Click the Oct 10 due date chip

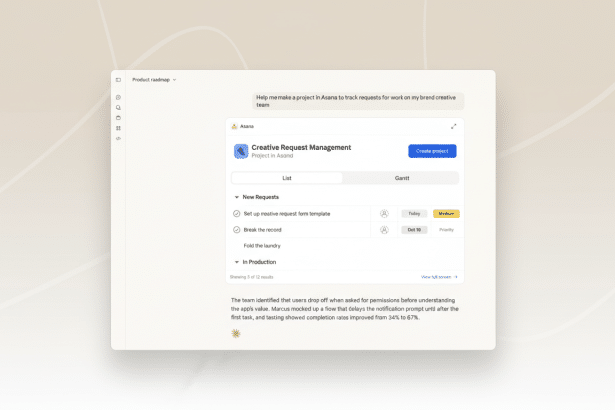point(414,230)
